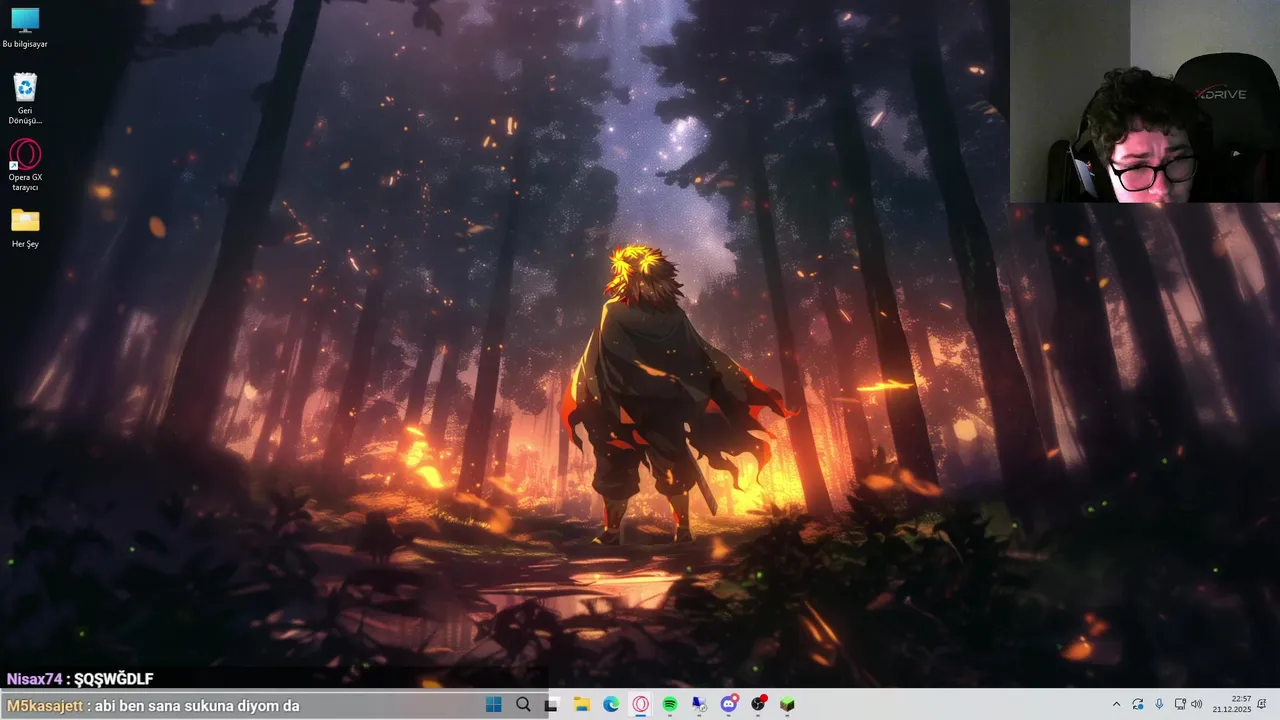Open the volume speaker tray icon

click(x=1197, y=704)
